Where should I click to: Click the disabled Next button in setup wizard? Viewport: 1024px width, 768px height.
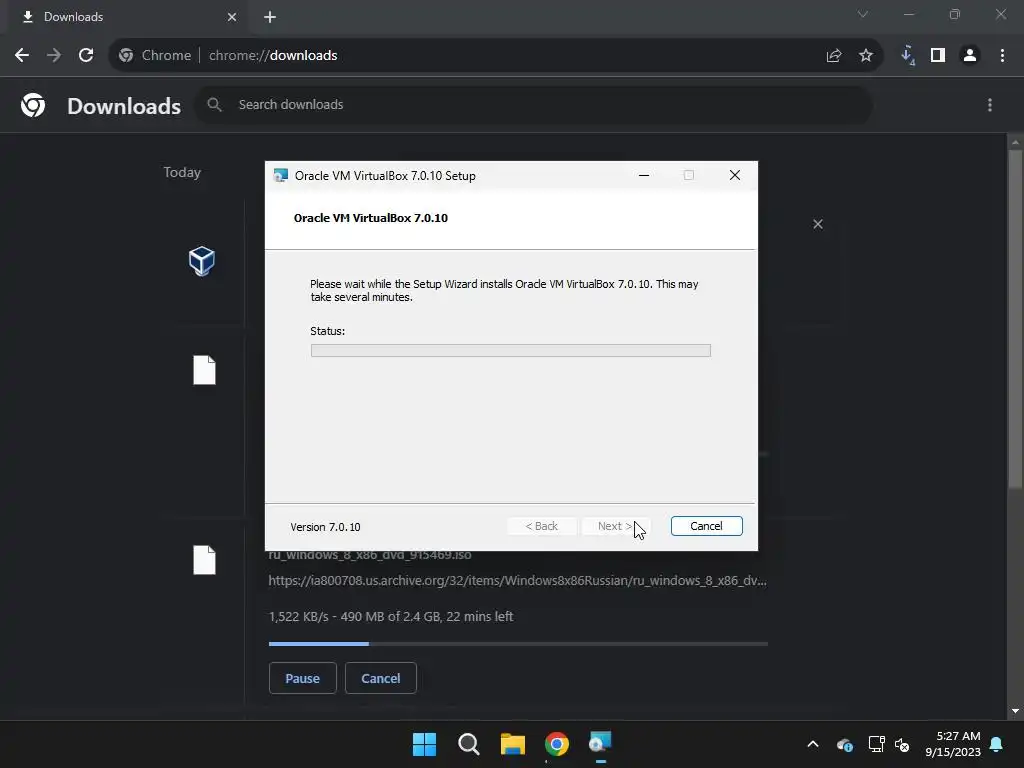point(615,526)
